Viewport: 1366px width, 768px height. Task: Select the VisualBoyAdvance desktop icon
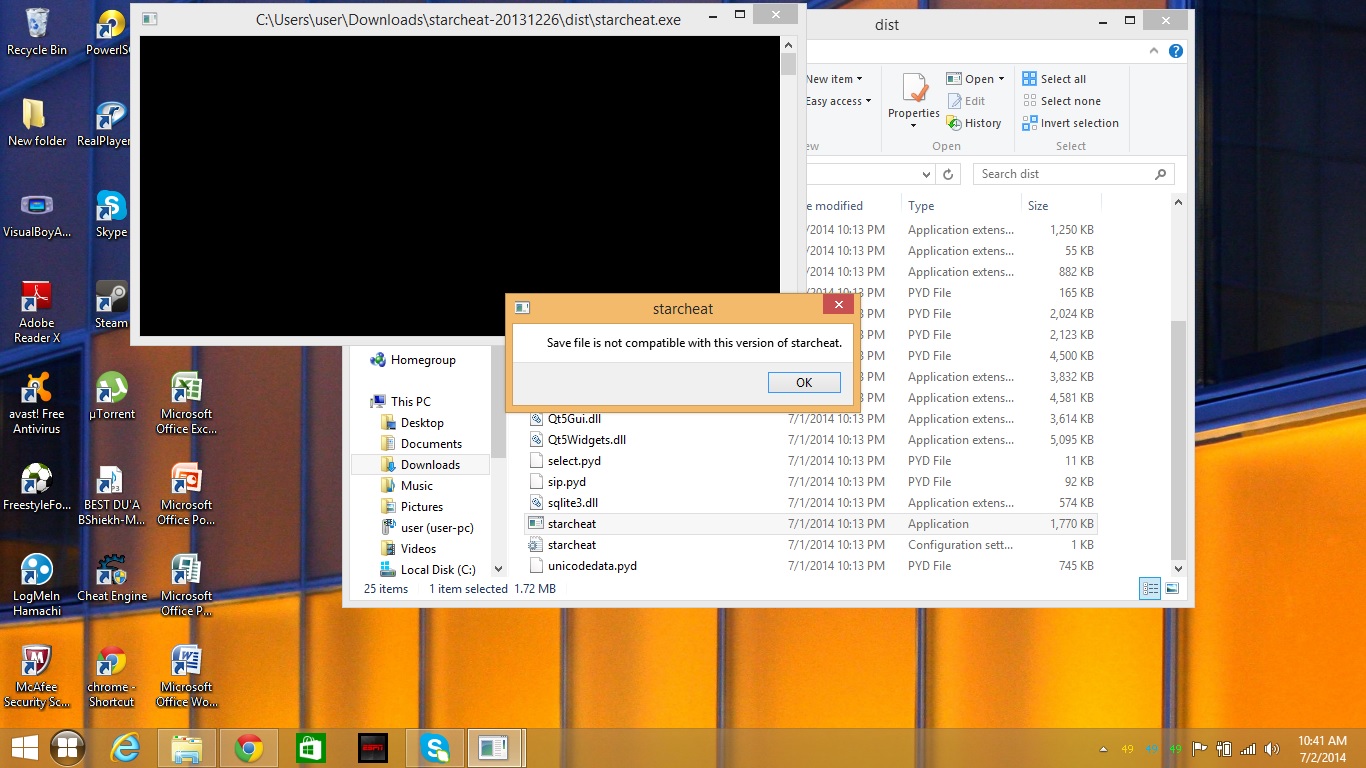(x=37, y=214)
